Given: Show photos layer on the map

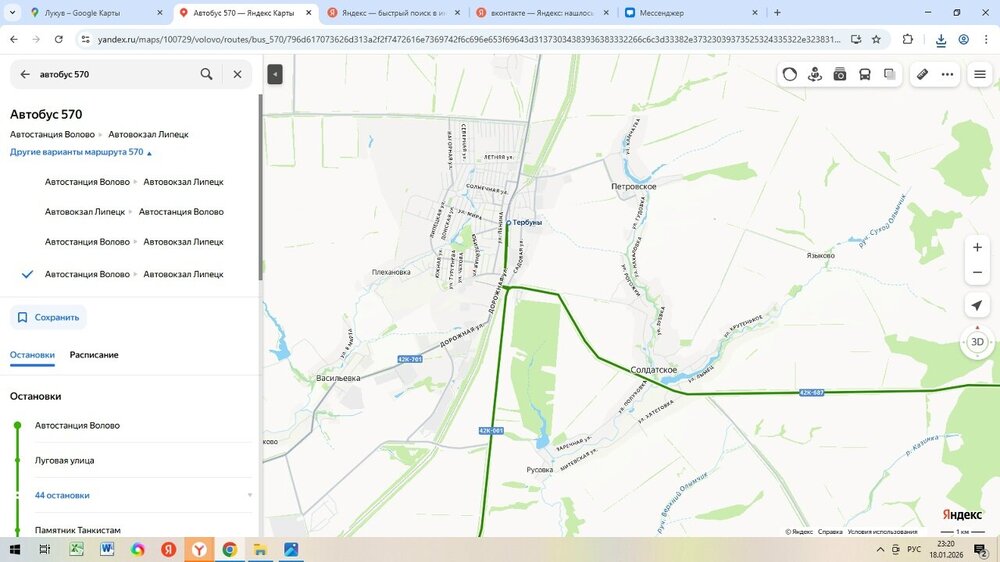Looking at the screenshot, I should 840,74.
